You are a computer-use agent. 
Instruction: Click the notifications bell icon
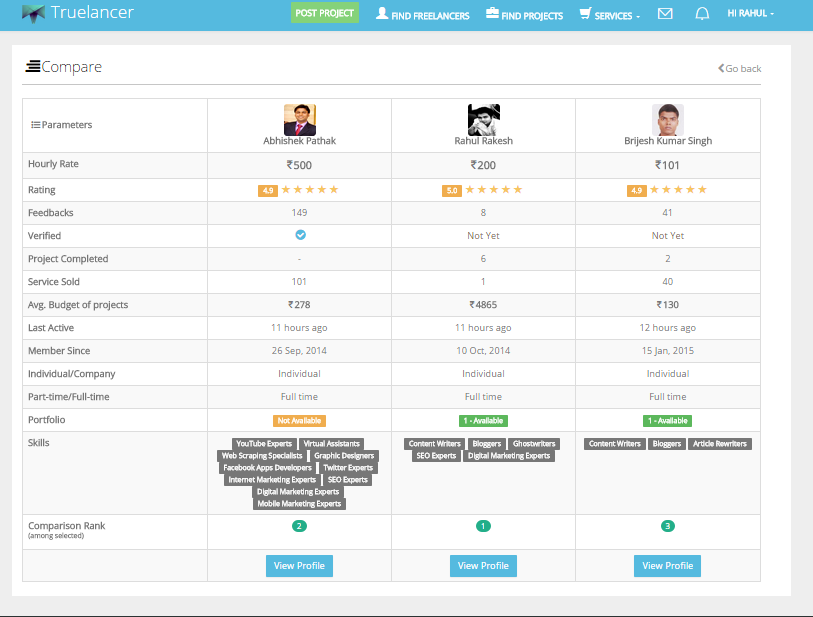pos(702,14)
